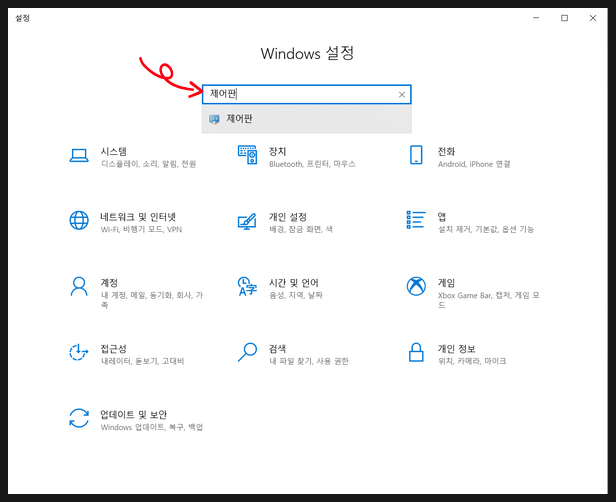Open the 시스템 laptop icon
Viewport: 616px width, 502px height.
[x=79, y=156]
